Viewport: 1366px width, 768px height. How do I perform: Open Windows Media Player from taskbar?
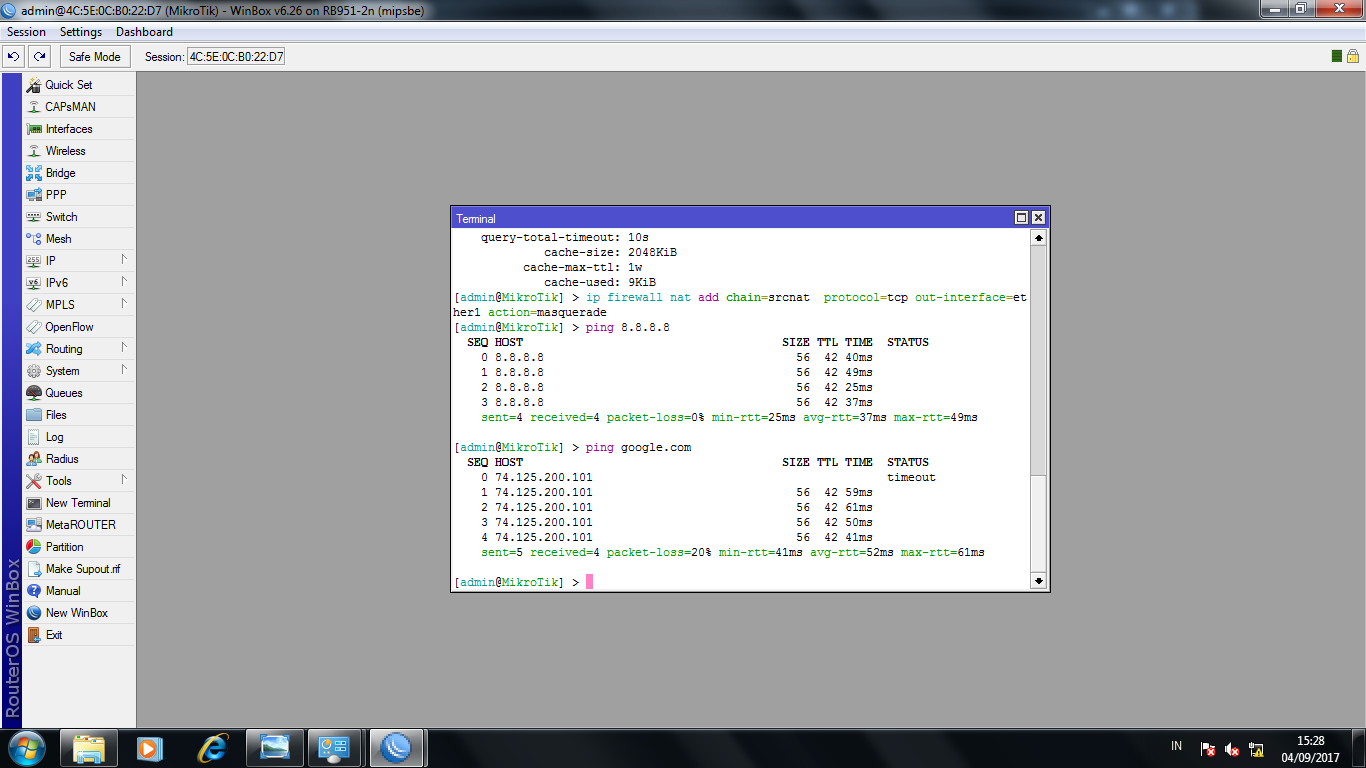coord(150,748)
